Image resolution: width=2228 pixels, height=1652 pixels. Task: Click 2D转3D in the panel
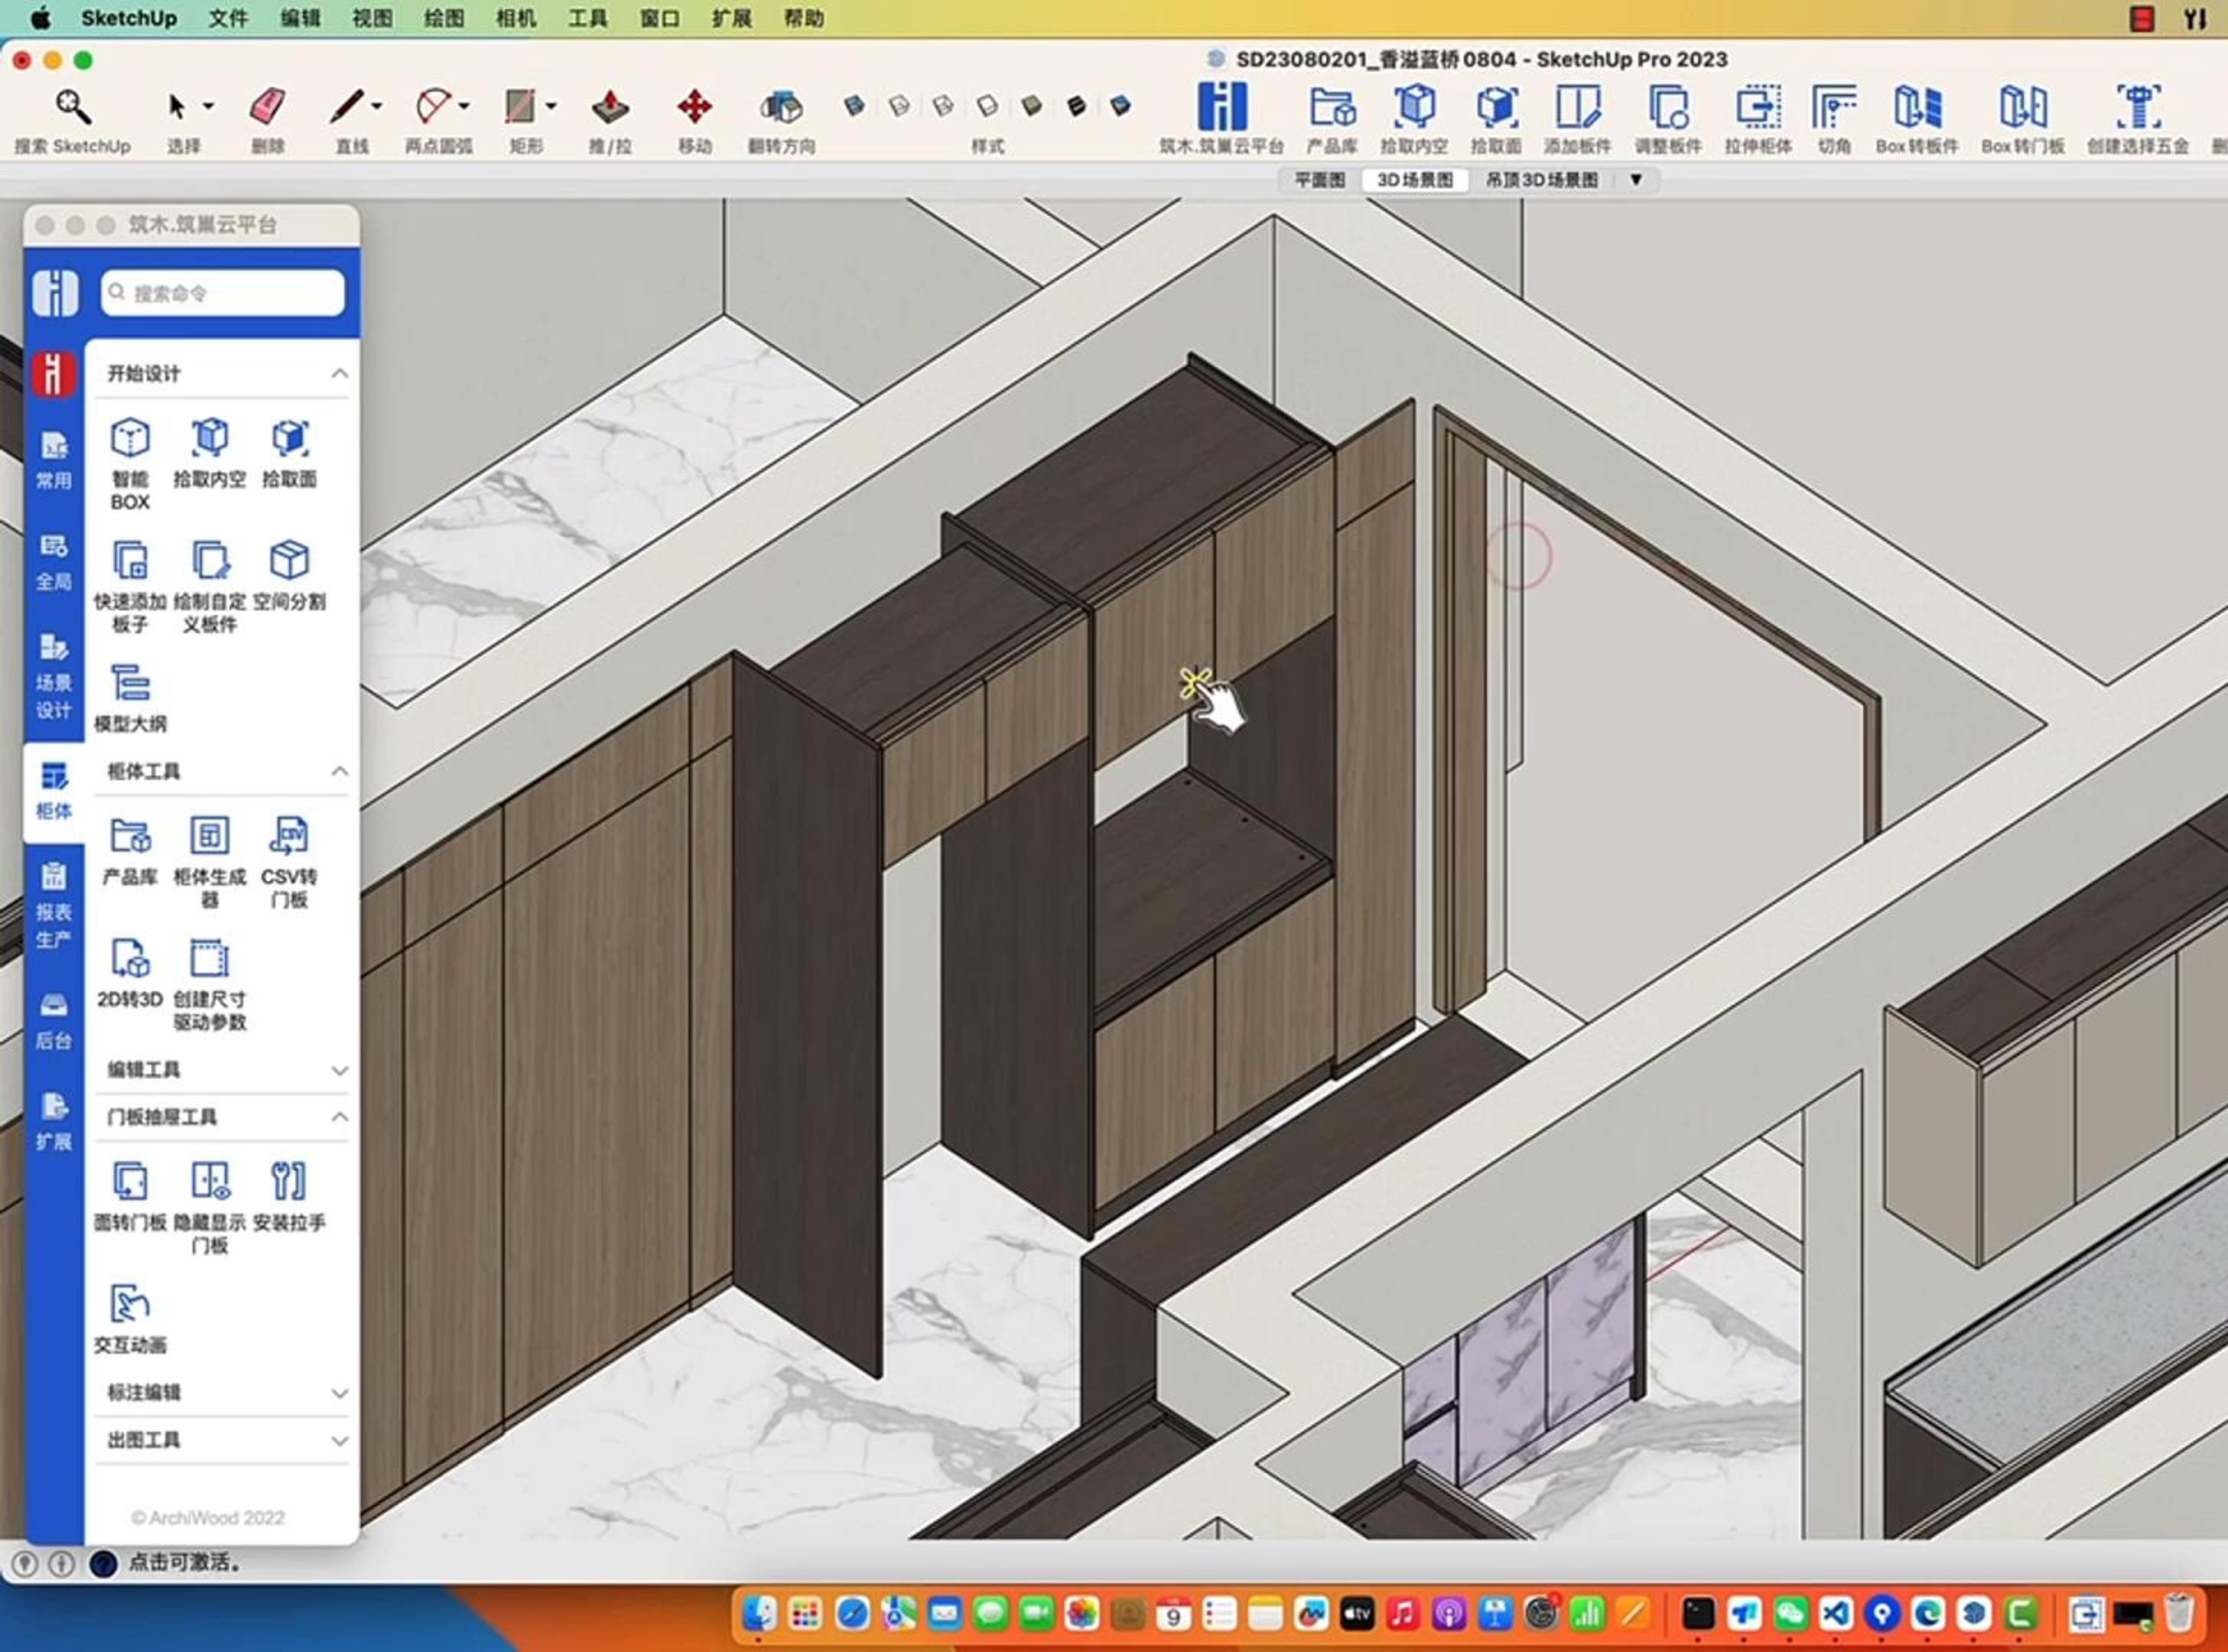[x=130, y=973]
